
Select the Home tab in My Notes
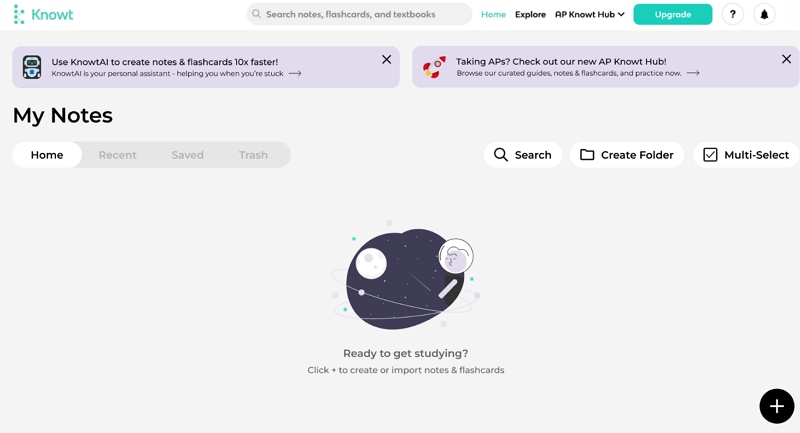click(x=47, y=155)
